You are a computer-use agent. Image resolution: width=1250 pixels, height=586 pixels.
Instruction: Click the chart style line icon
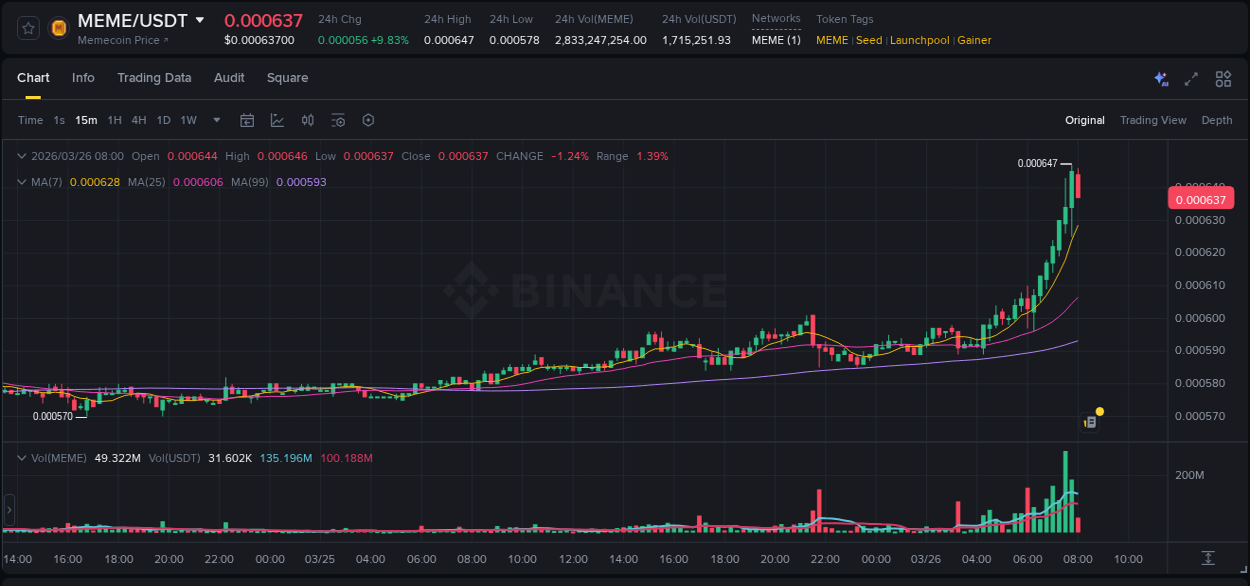tap(275, 120)
